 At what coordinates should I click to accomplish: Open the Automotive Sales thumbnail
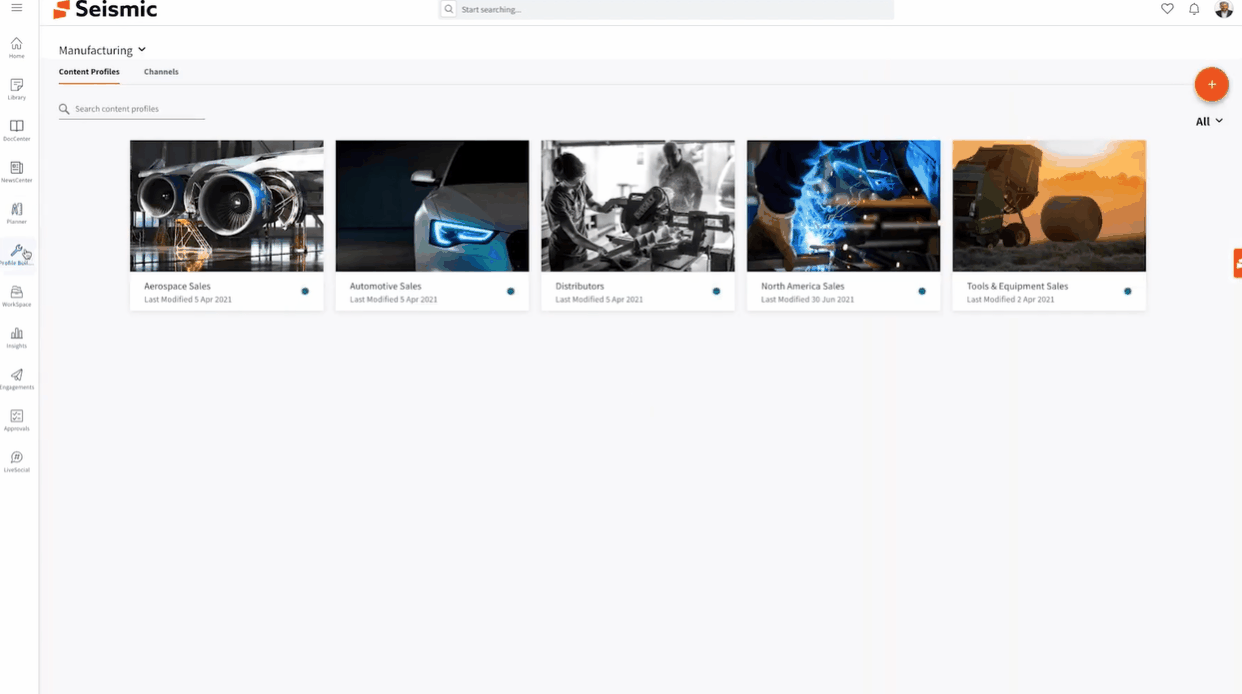click(432, 206)
